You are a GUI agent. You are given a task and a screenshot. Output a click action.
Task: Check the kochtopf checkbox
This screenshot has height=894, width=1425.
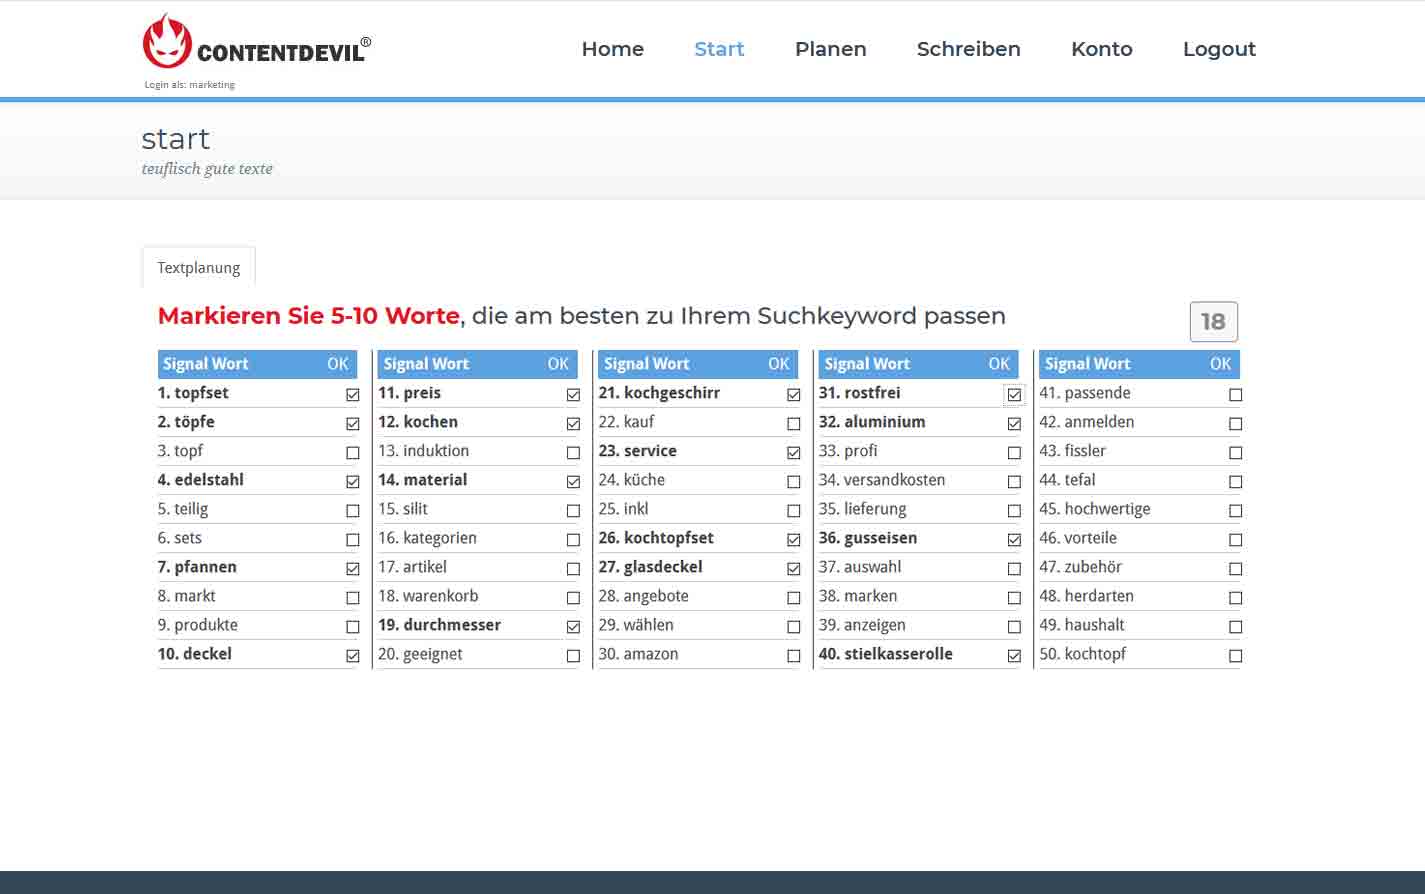[1235, 656]
